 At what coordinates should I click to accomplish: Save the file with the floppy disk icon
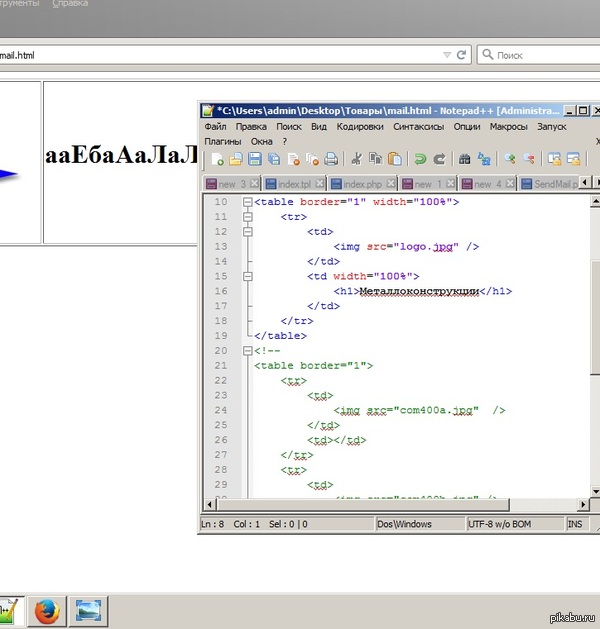(254, 159)
